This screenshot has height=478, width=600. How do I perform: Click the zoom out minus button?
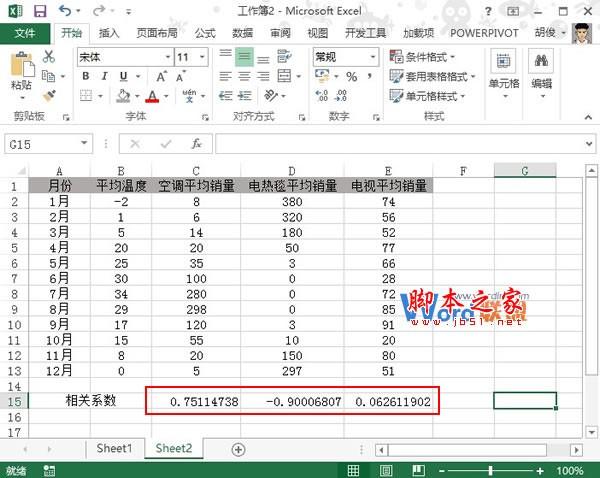pyautogui.click(x=442, y=471)
